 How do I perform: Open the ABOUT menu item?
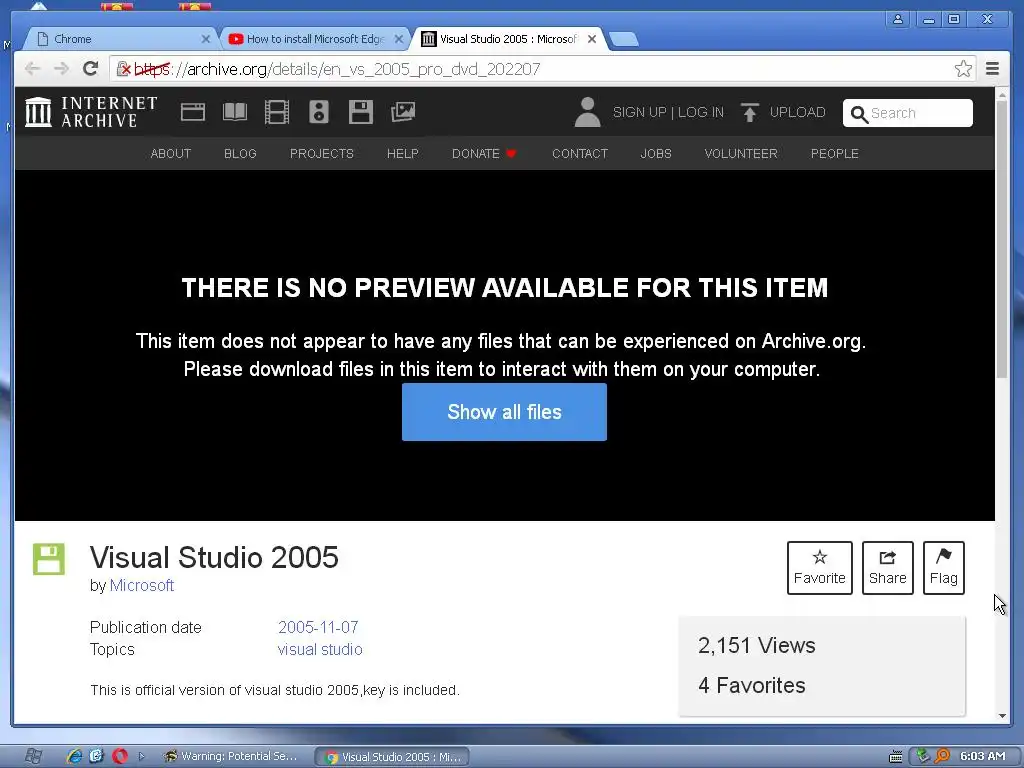[x=170, y=153]
